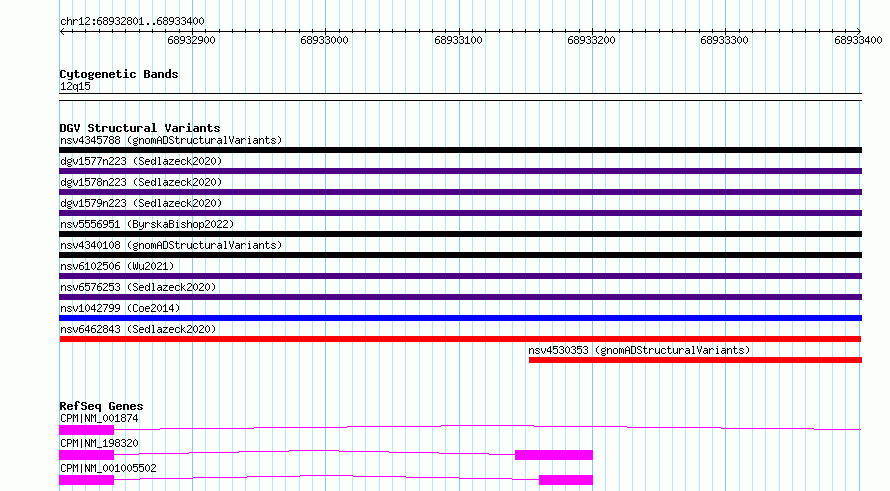Click the right exon block of CPM|NM_198320
890x491 pixels.
(x=554, y=455)
